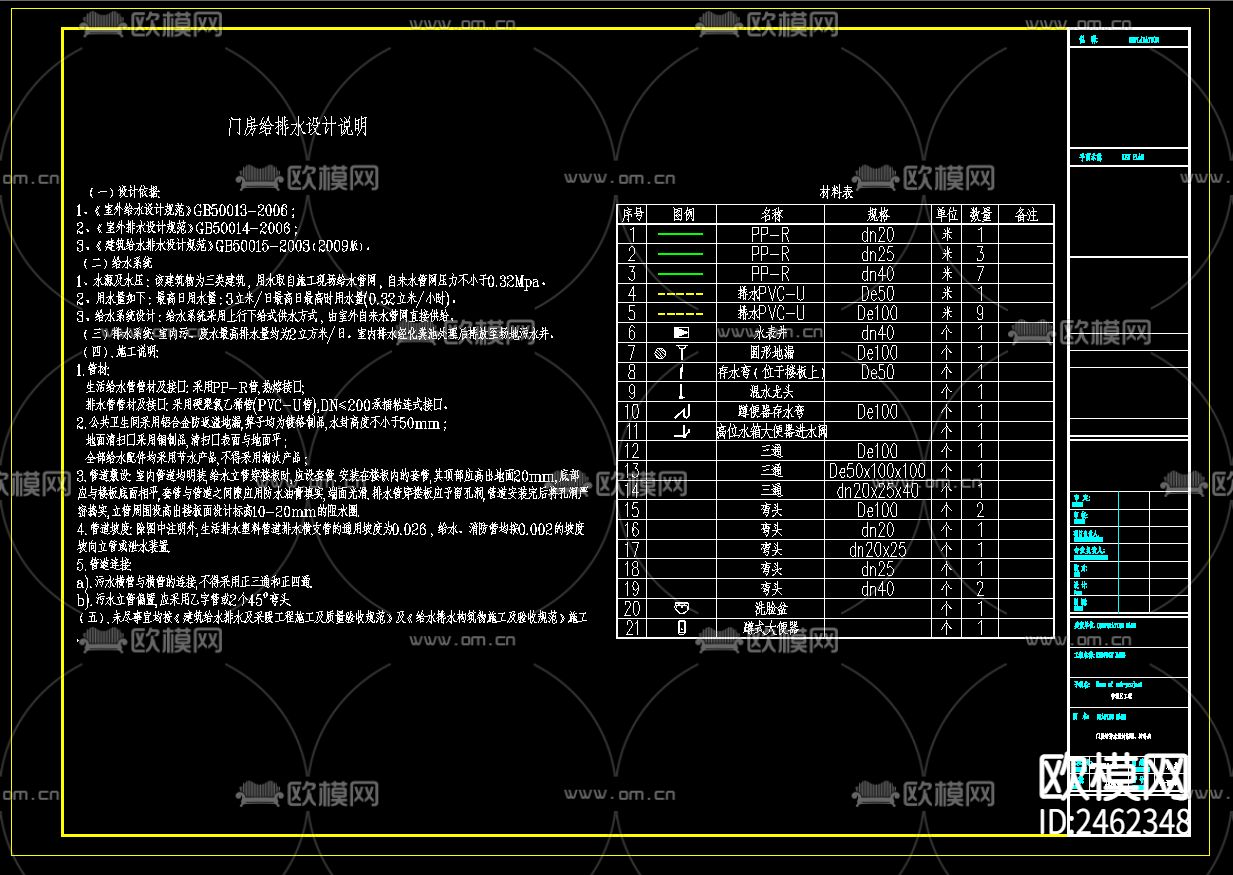Select the 水表井 name cell
Screen dimensions: 1233x875
coord(771,332)
